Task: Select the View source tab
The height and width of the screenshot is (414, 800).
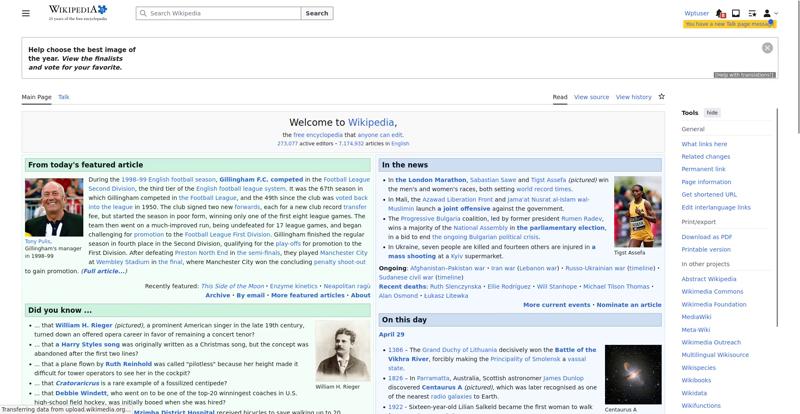Action: coord(591,97)
